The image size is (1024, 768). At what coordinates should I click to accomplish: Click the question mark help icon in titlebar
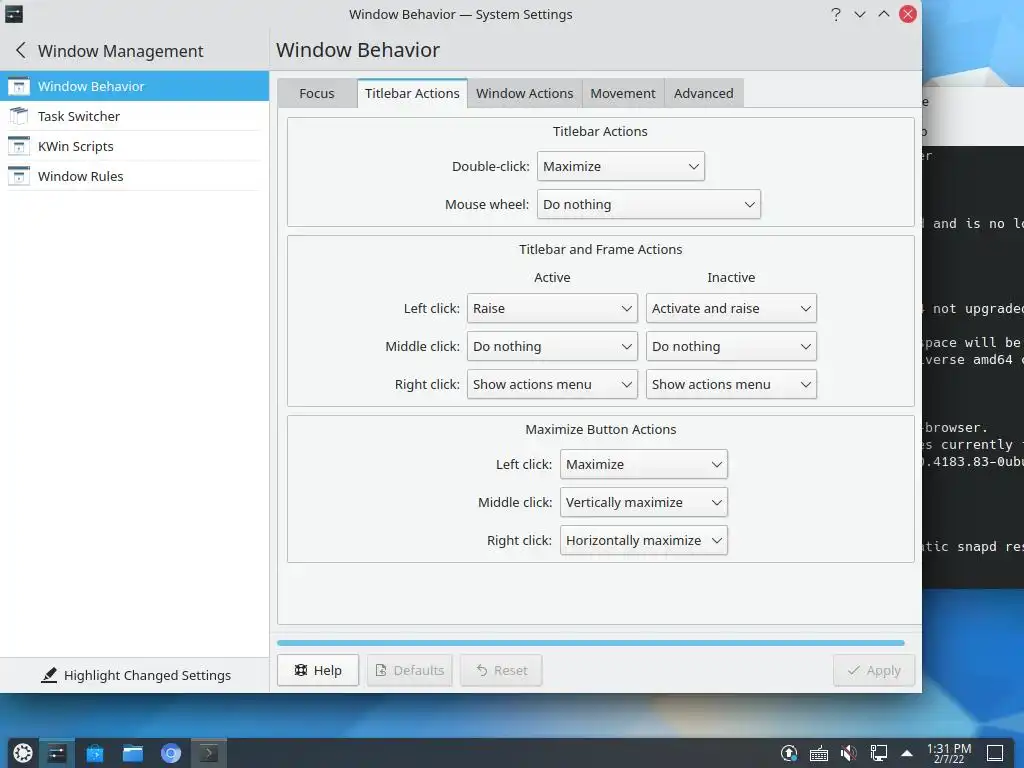836,14
